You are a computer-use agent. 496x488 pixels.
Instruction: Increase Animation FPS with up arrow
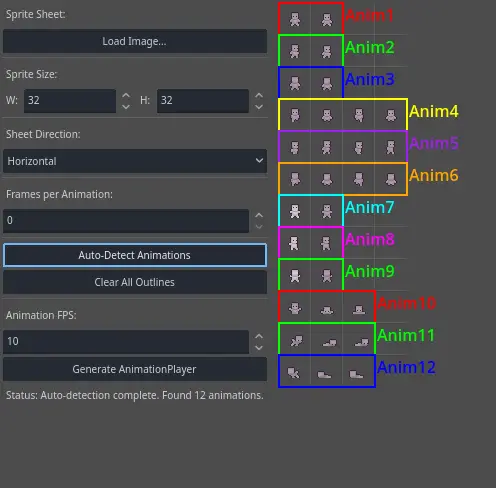click(x=259, y=336)
